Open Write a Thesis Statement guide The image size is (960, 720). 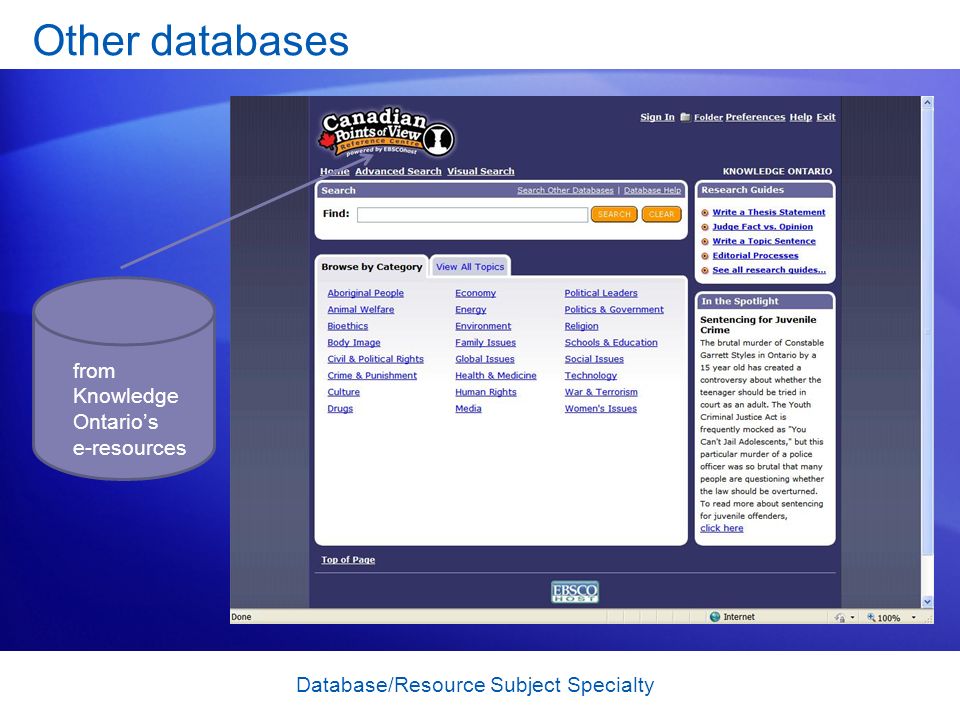769,212
